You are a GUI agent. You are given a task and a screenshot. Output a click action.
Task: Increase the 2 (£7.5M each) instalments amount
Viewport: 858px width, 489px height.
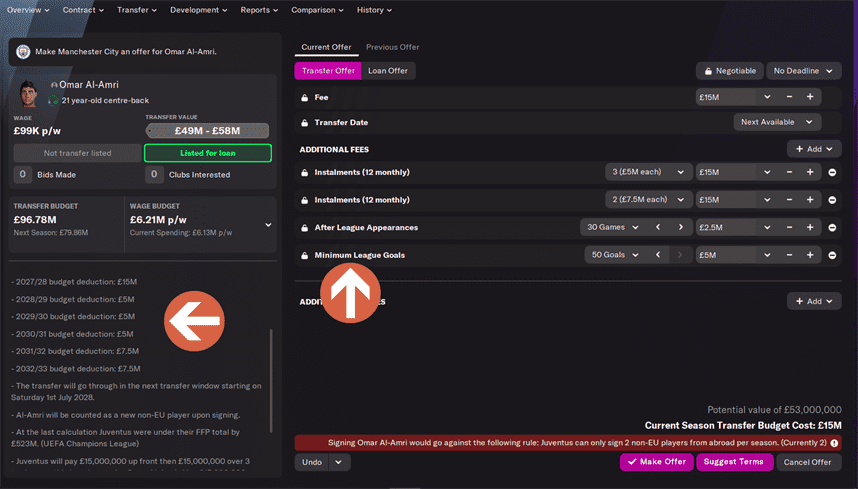810,200
